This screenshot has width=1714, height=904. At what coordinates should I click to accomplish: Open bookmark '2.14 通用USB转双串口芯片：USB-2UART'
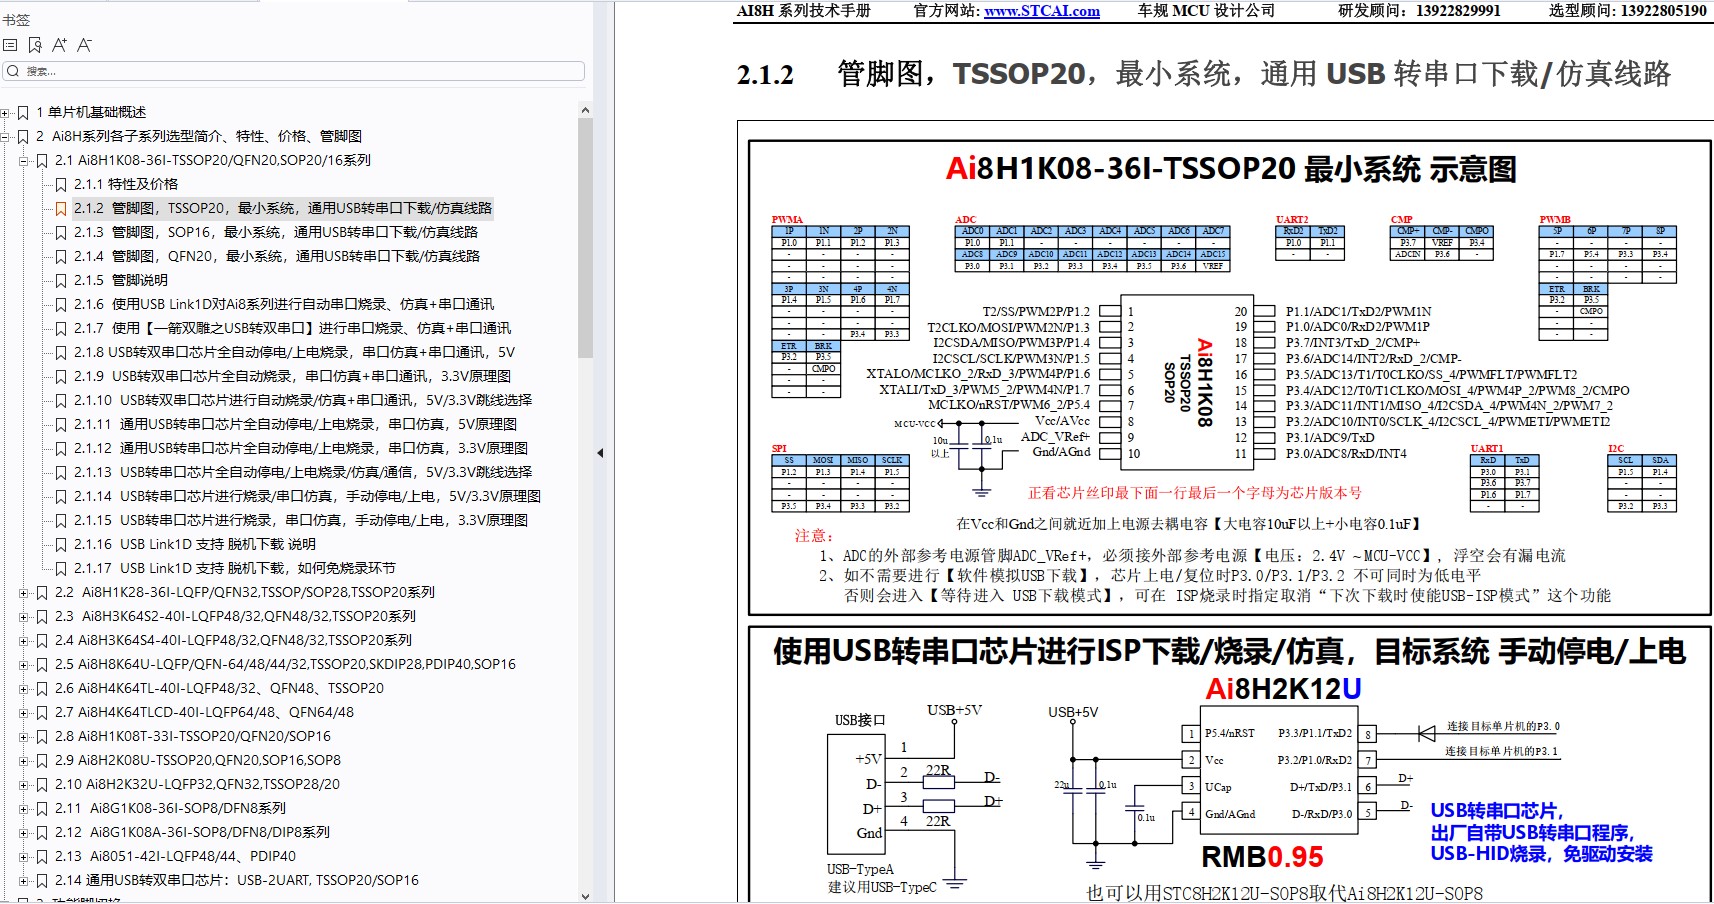tap(237, 880)
